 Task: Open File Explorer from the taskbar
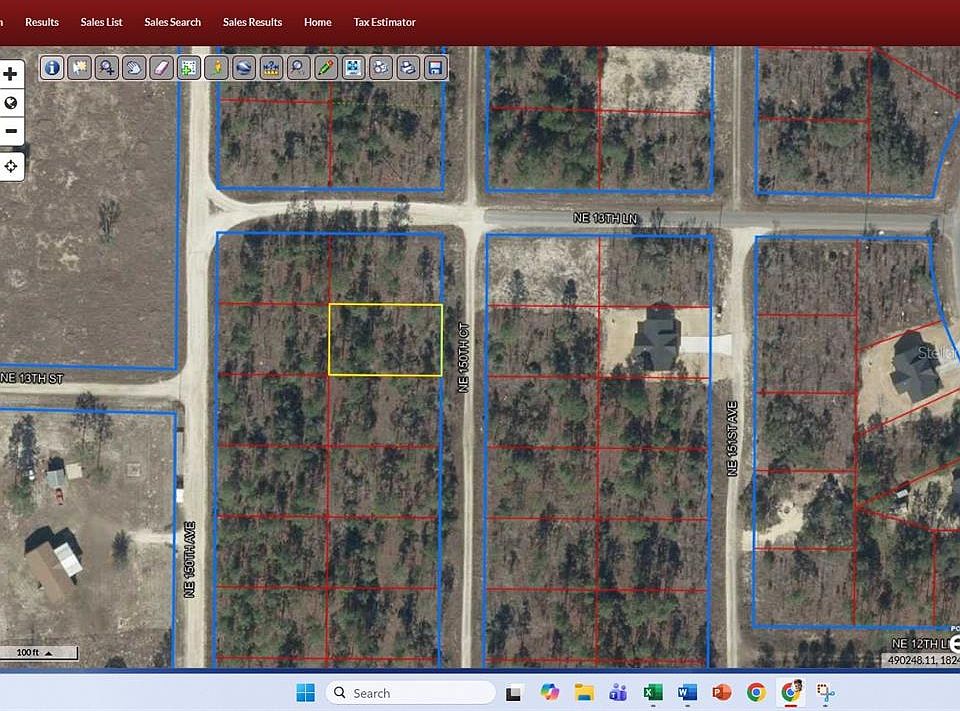(x=584, y=693)
